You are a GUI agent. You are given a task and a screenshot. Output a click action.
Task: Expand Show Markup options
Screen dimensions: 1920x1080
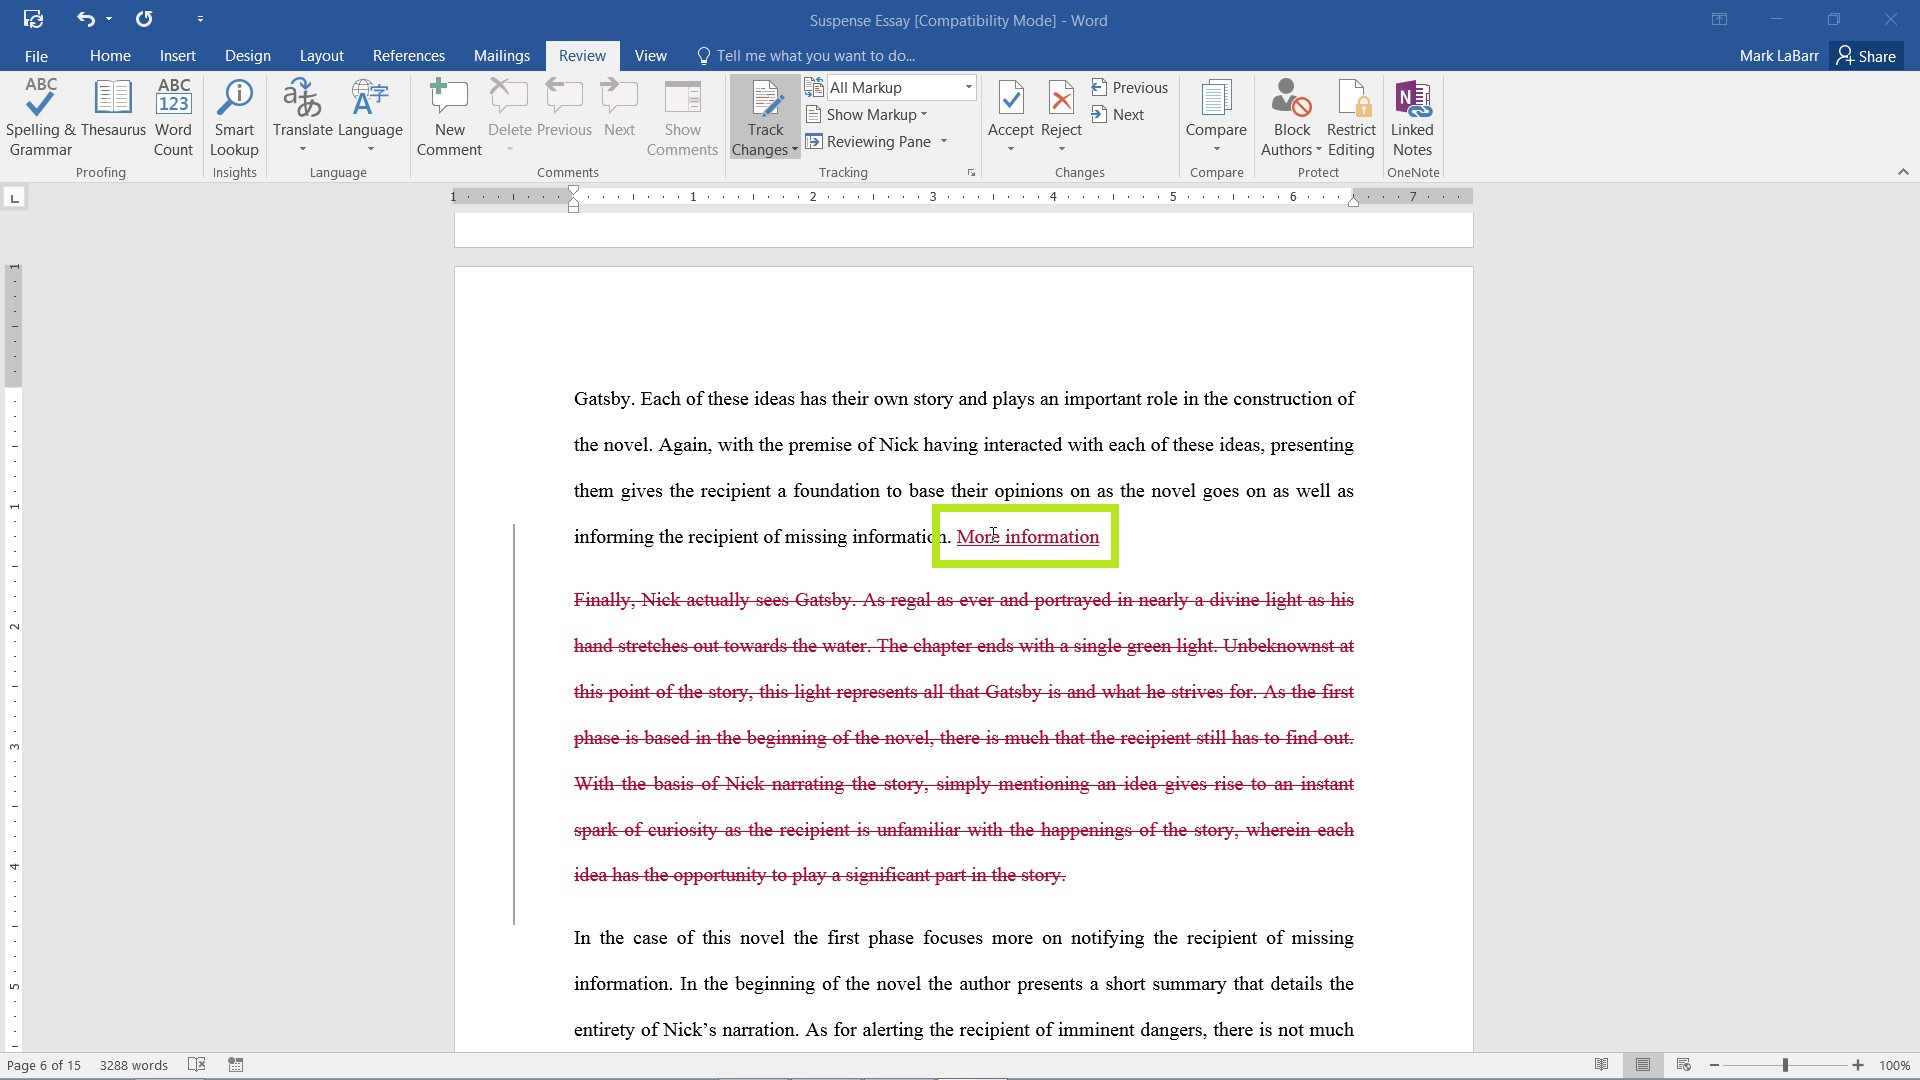[867, 115]
